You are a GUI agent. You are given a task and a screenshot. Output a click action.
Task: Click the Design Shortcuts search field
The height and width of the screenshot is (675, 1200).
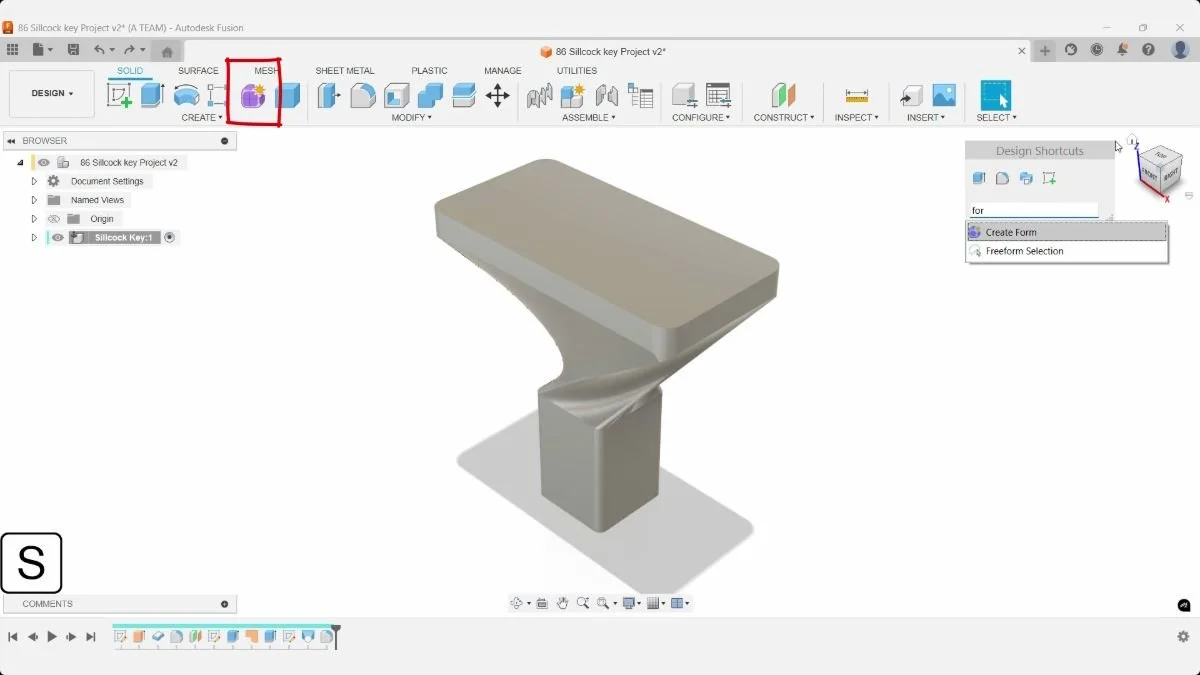pos(1034,211)
